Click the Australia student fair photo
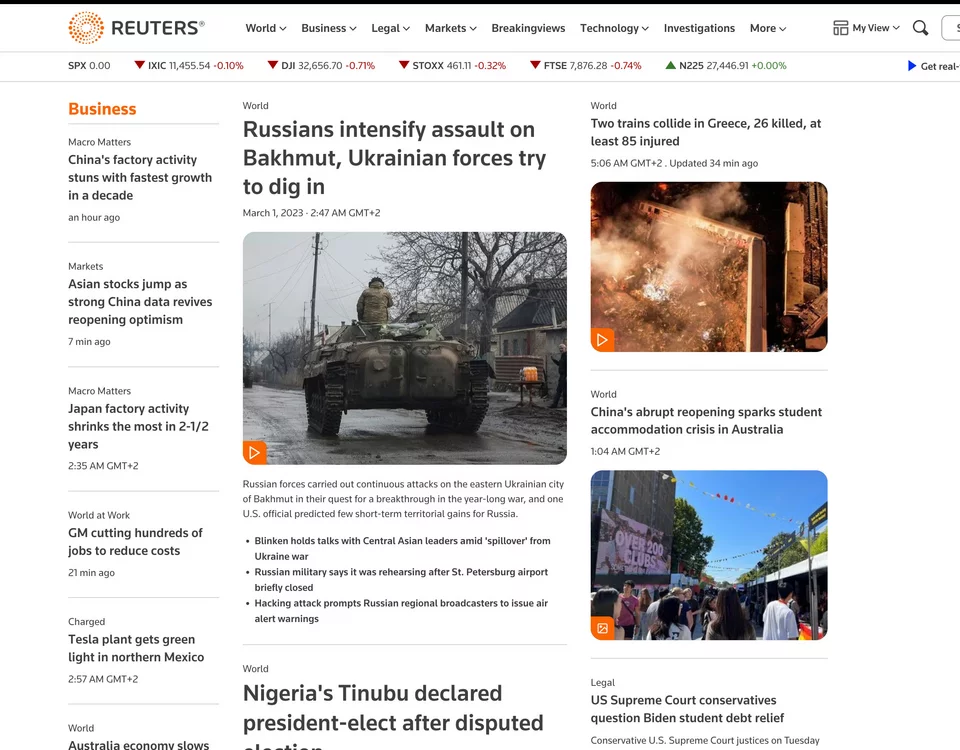 (x=709, y=555)
